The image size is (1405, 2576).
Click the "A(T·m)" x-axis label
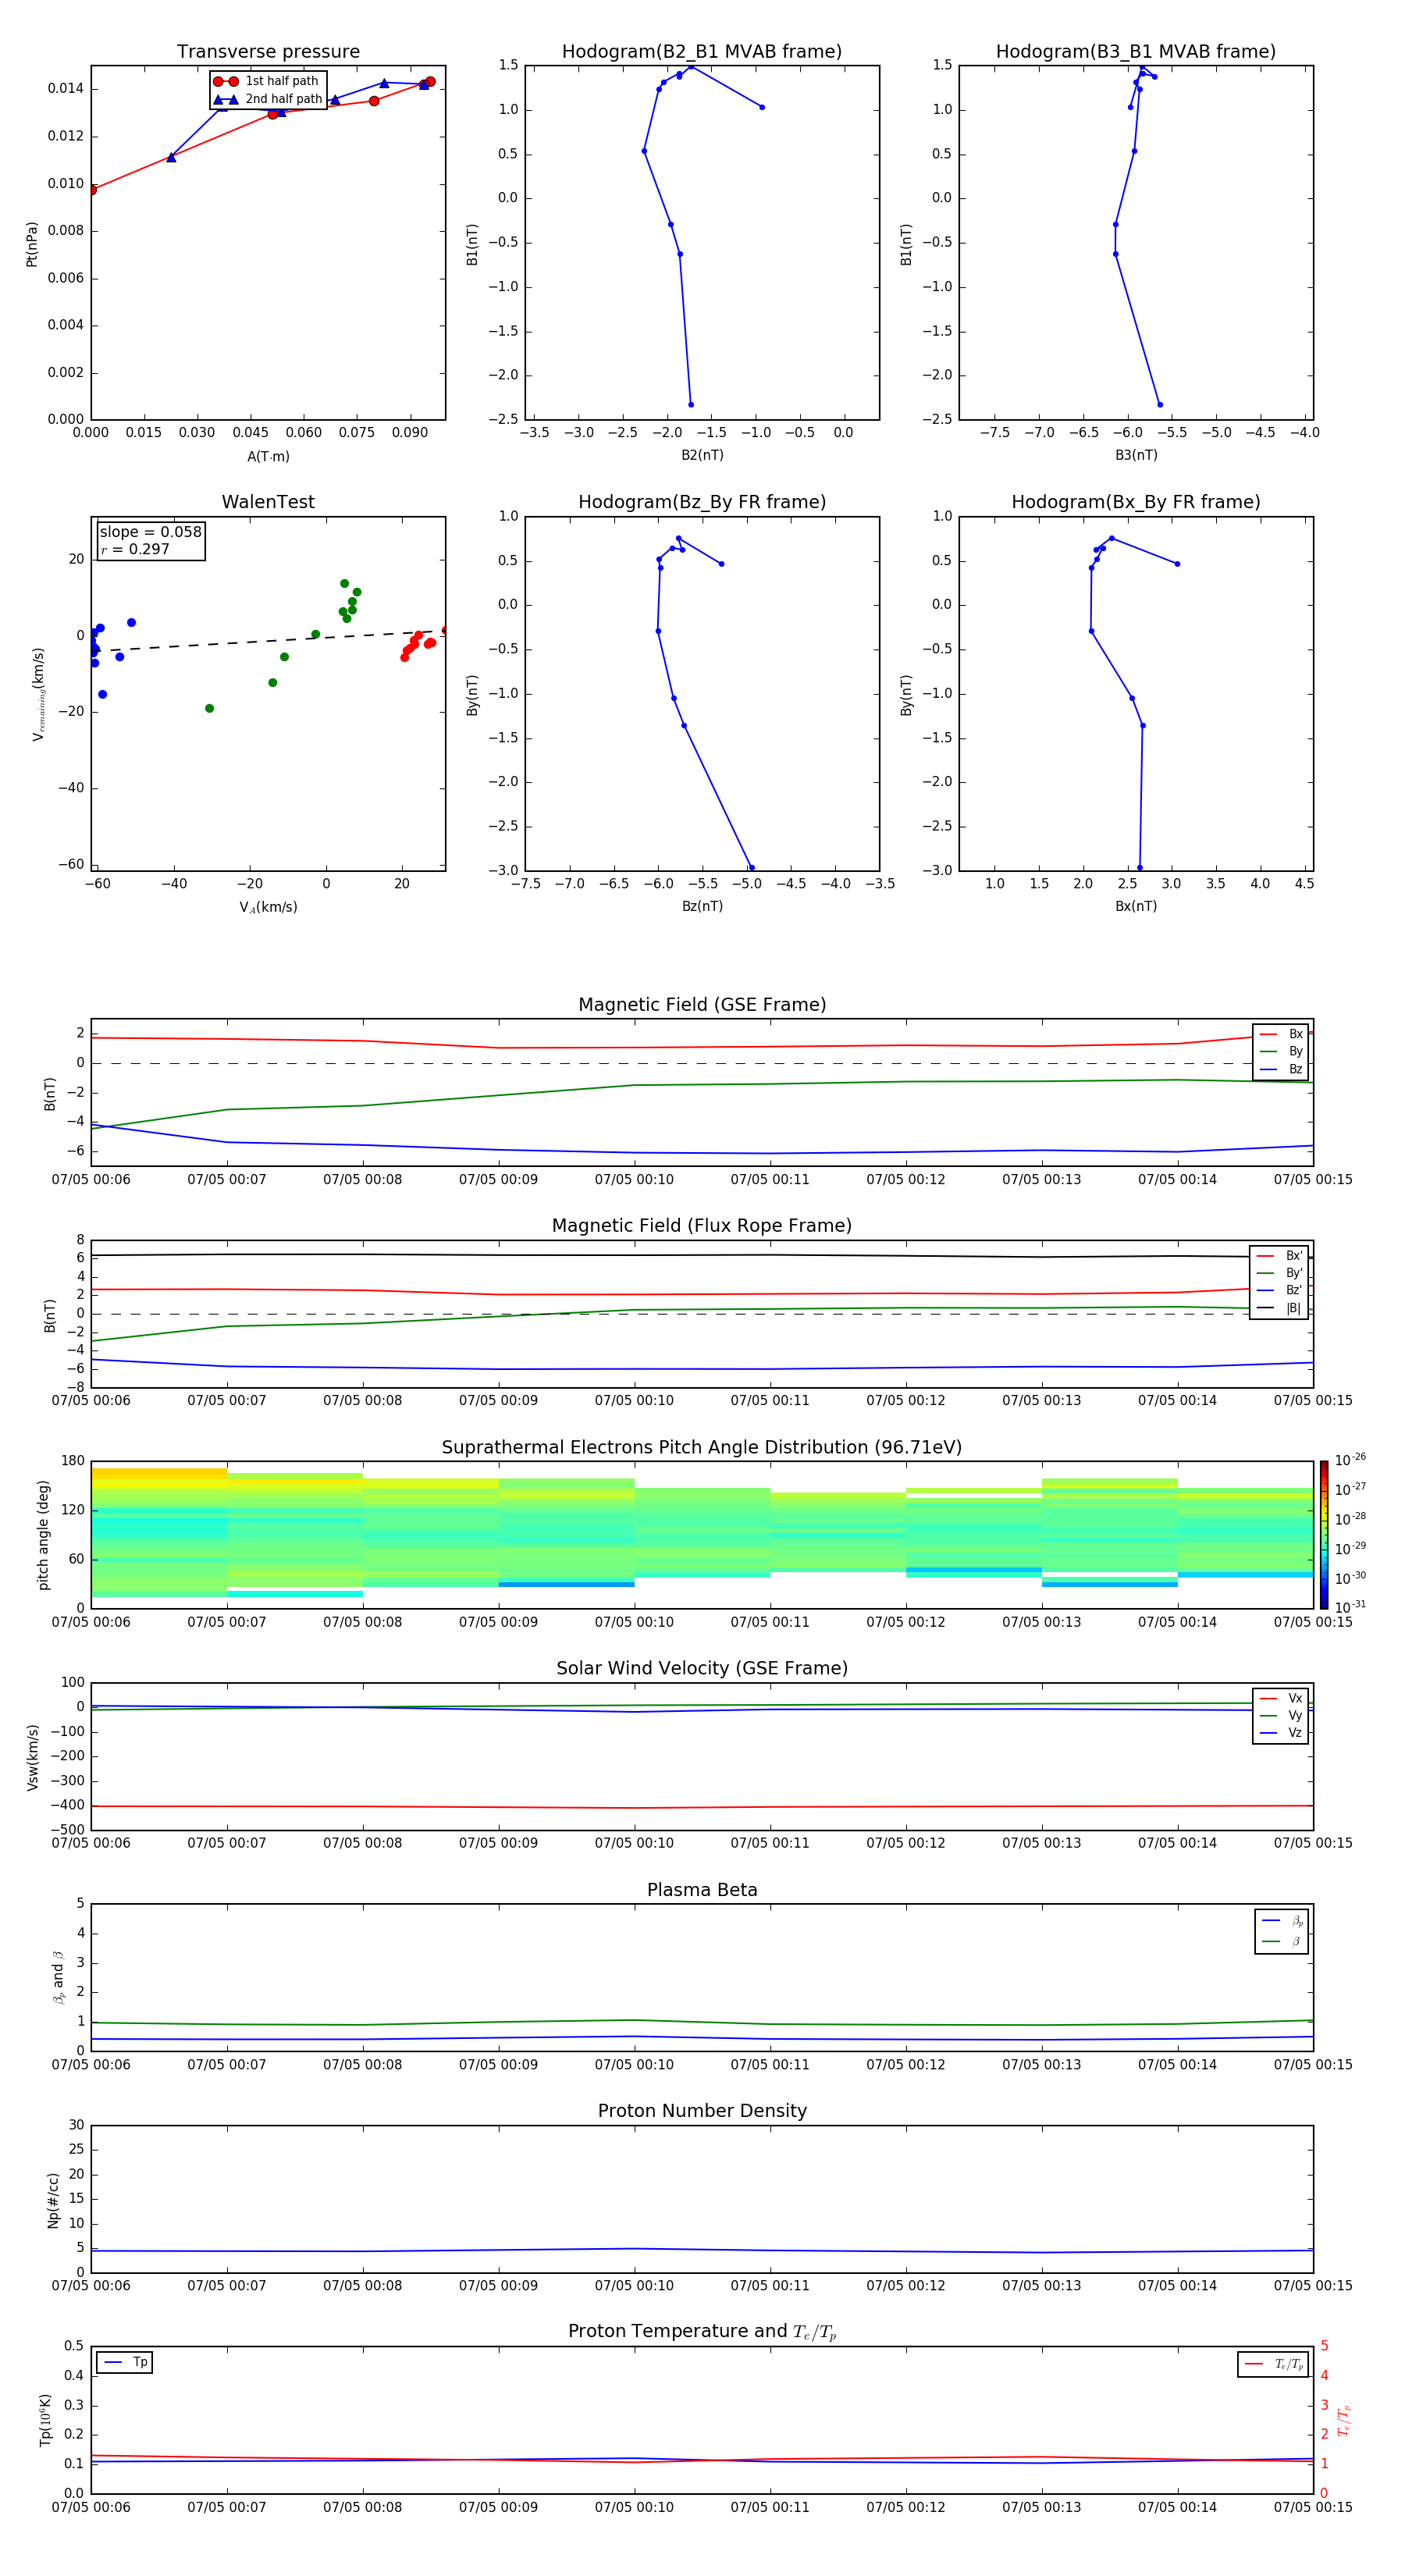point(268,457)
